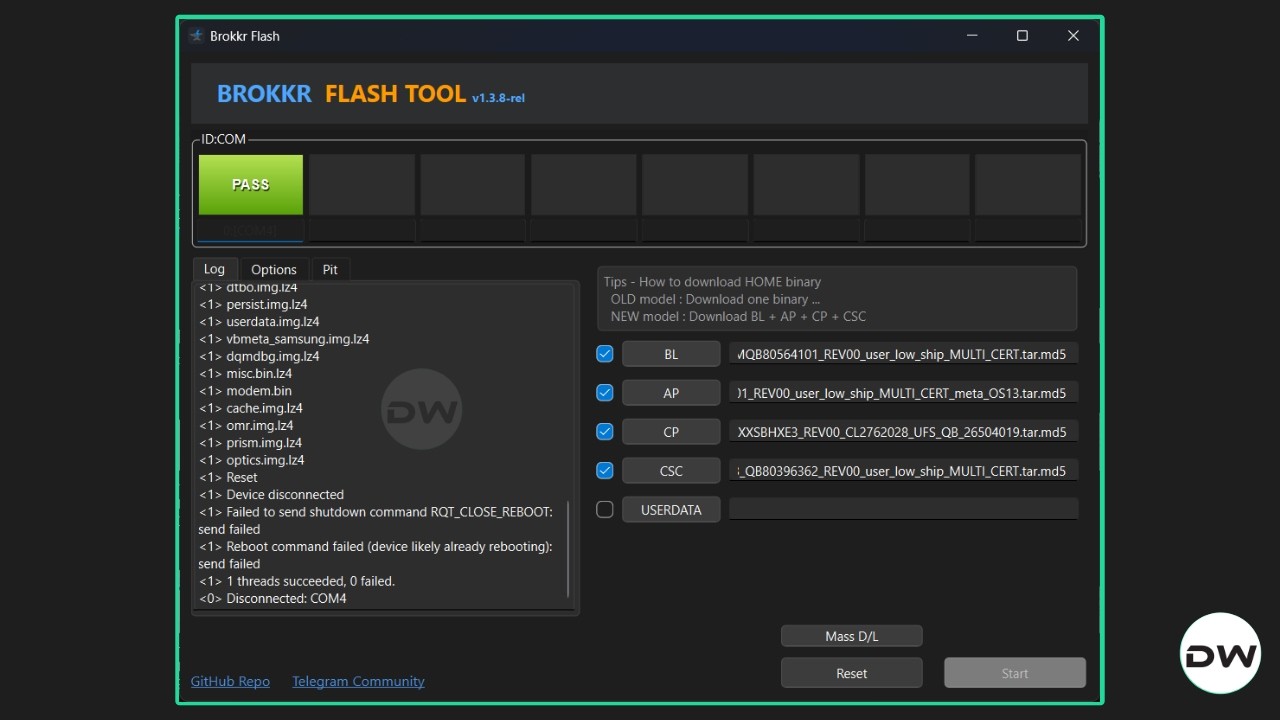Select the 'optics.img.lz4' log line

[x=251, y=460]
